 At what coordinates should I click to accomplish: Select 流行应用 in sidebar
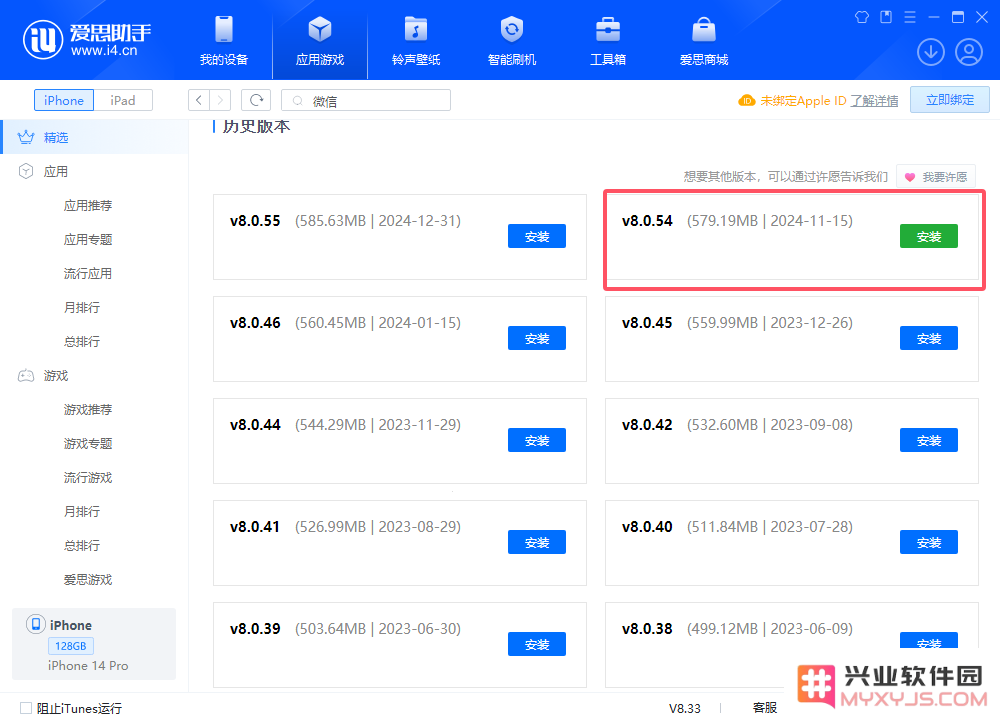coord(88,274)
